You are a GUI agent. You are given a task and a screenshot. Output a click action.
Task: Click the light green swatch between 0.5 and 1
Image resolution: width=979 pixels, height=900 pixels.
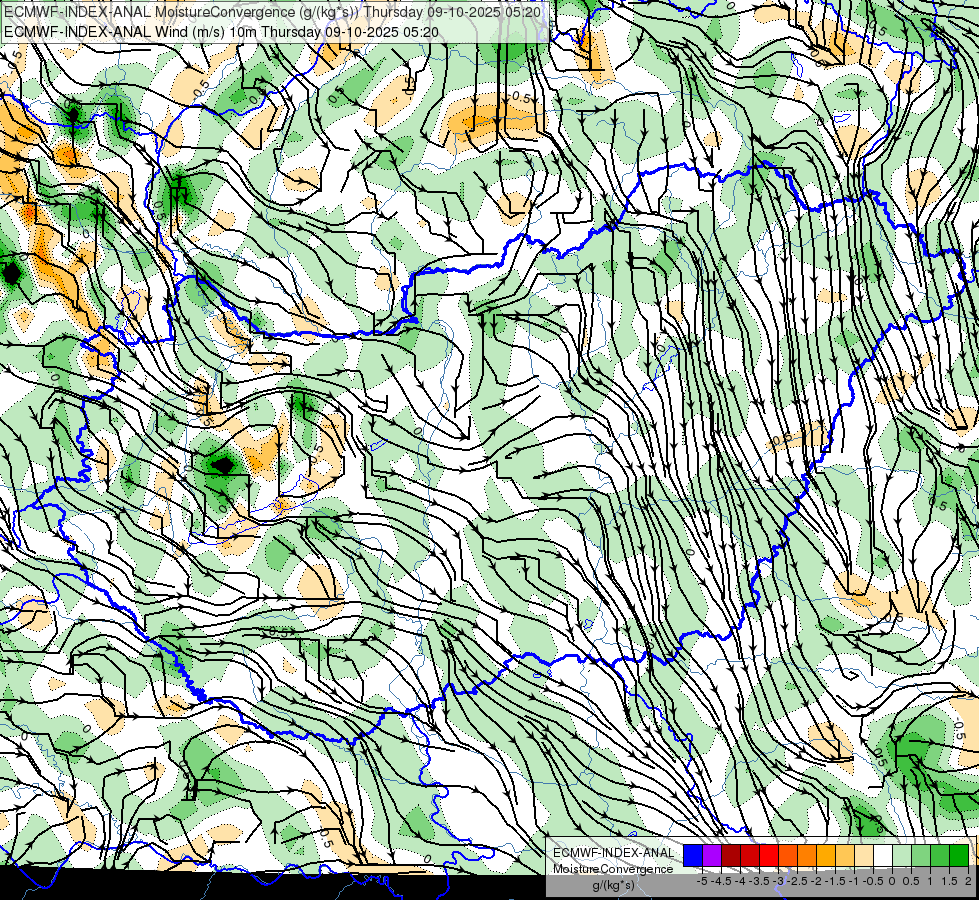pyautogui.click(x=921, y=856)
